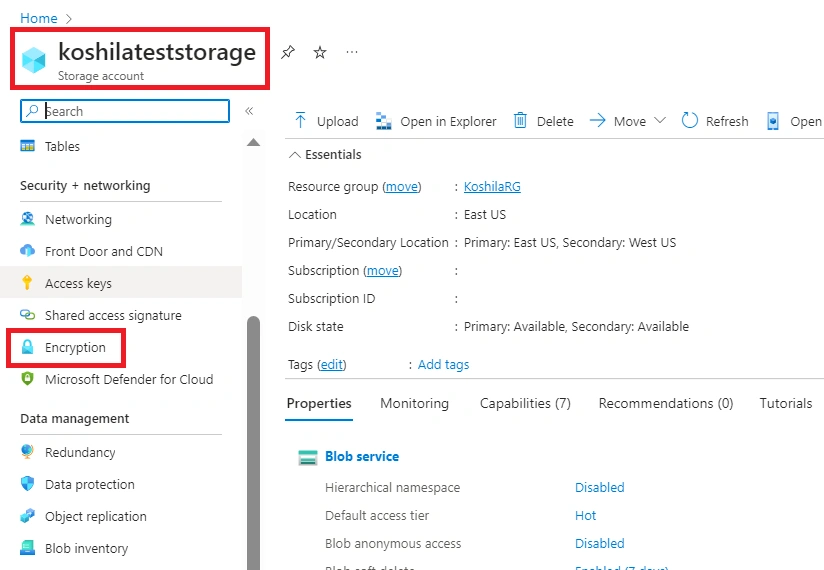Click the Add tags link
824x570 pixels.
pyautogui.click(x=443, y=364)
